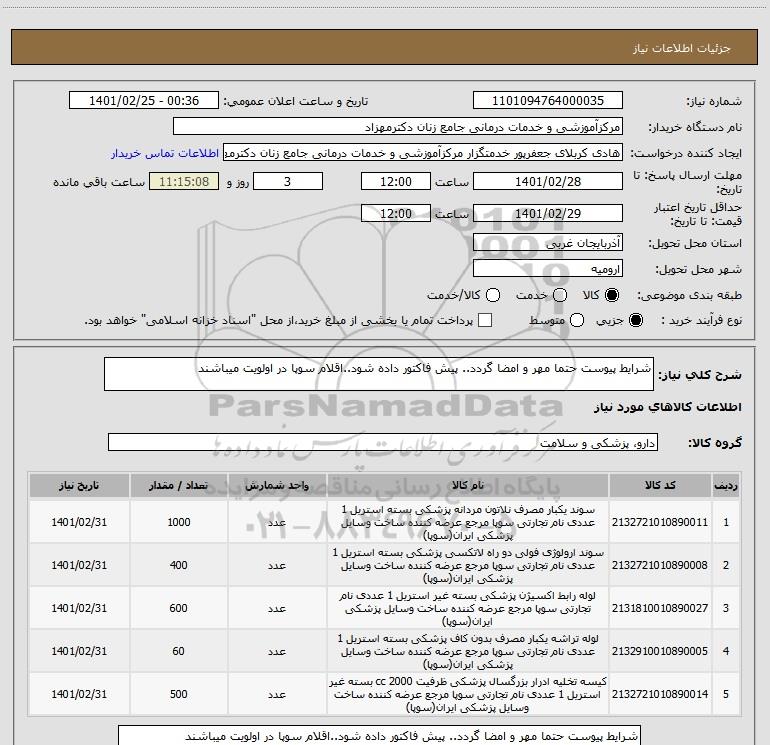The image size is (770, 745).
Task: Click the need date in row 1
Action: pyautogui.click(x=79, y=522)
